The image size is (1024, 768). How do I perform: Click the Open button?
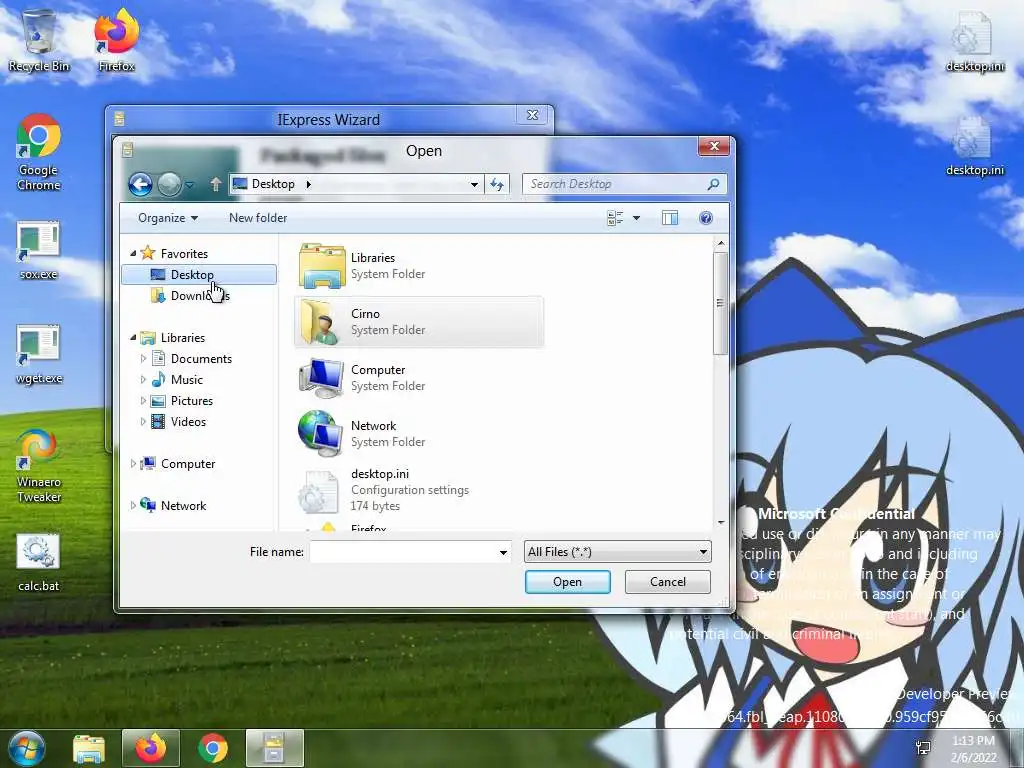568,582
